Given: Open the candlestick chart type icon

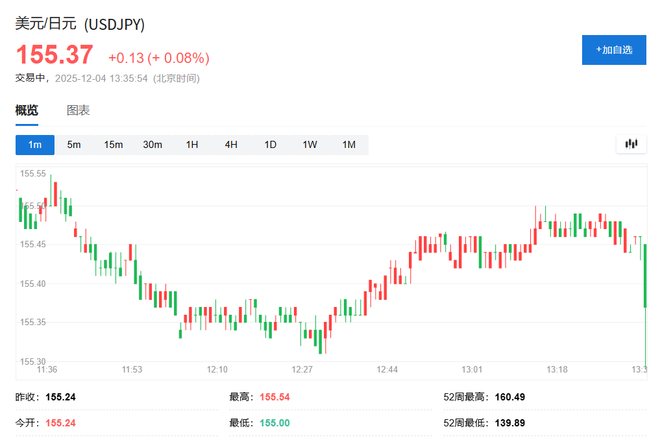Looking at the screenshot, I should pyautogui.click(x=630, y=144).
